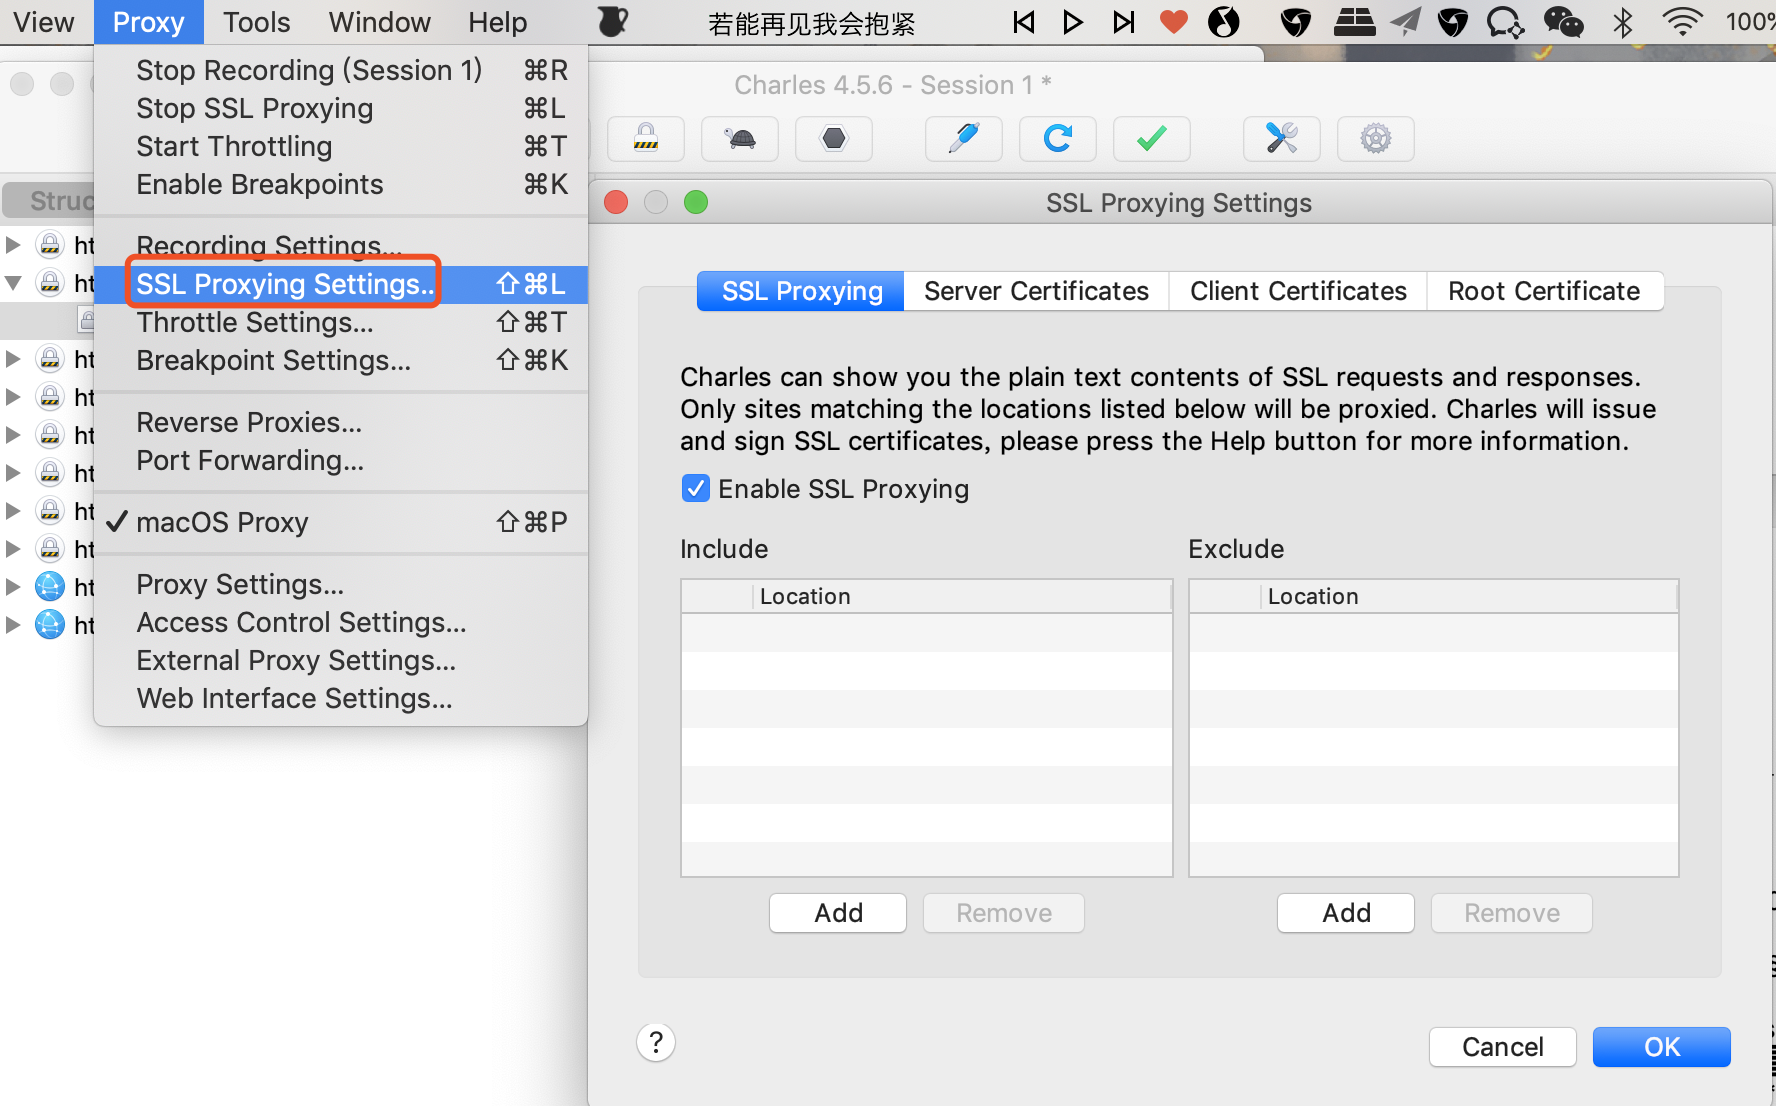The image size is (1776, 1106).
Task: Click the first padlock host icon in tree
Action: click(x=50, y=245)
